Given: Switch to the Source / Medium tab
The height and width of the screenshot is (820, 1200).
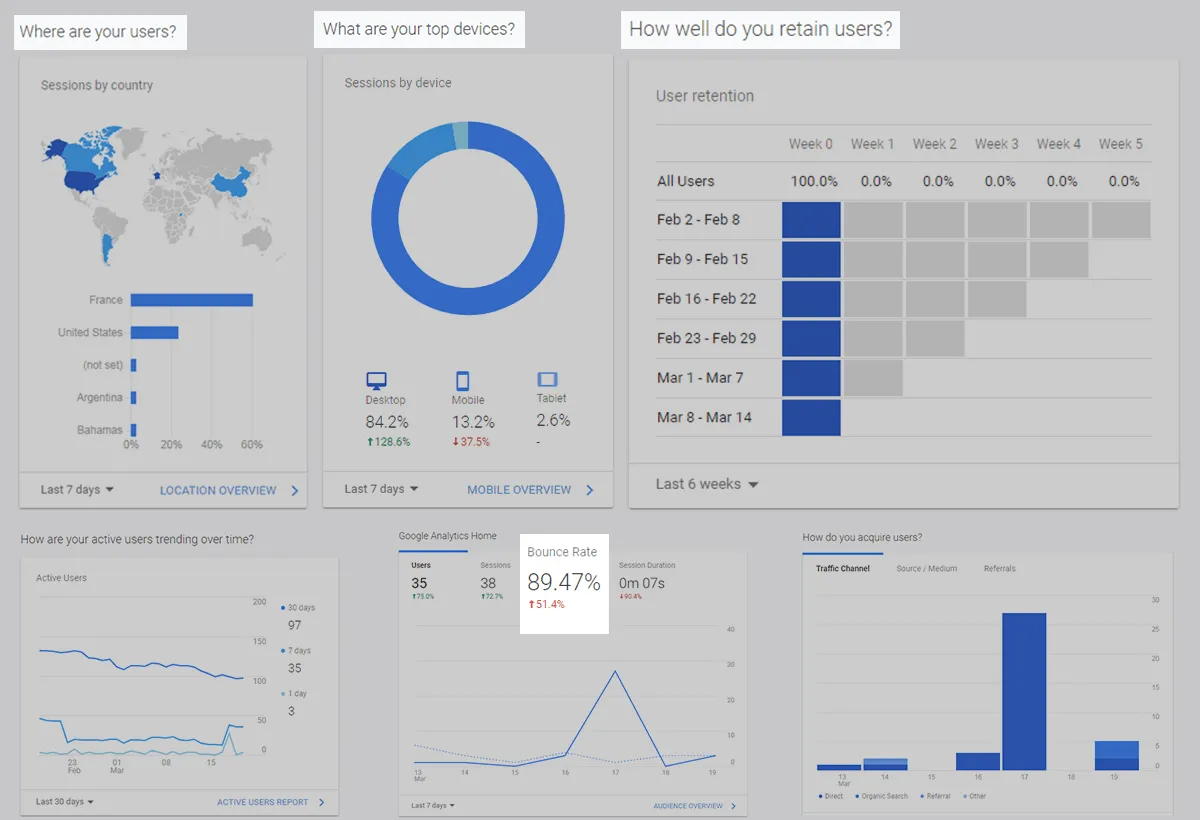Looking at the screenshot, I should pos(926,569).
